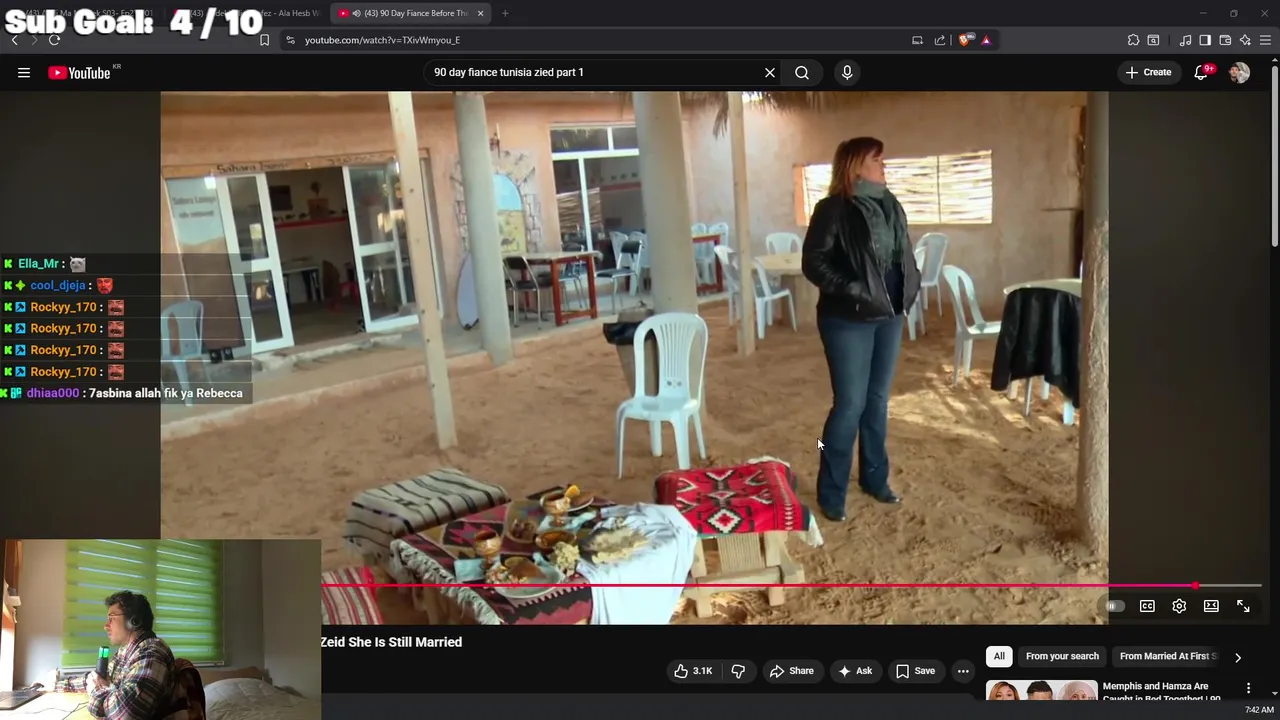Viewport: 1280px width, 720px height.
Task: Open Memphis and Hamza suggested video thumbnail
Action: tap(1041, 690)
